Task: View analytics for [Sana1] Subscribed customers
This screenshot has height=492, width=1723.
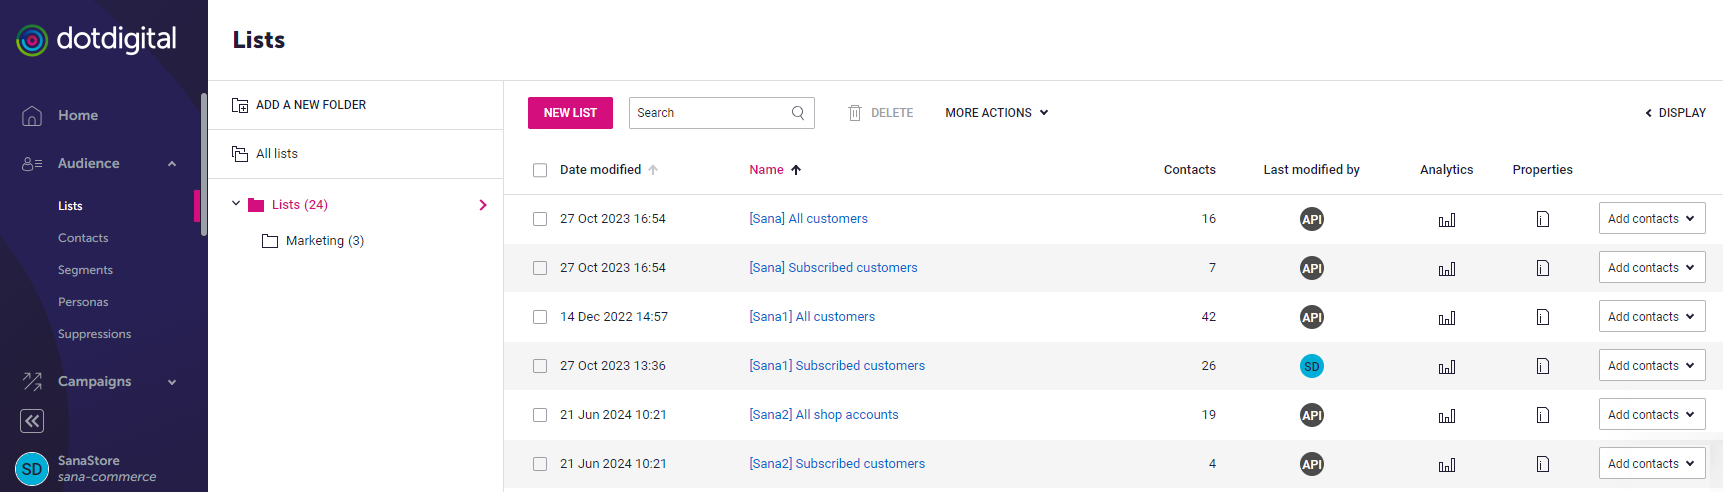Action: click(1447, 367)
